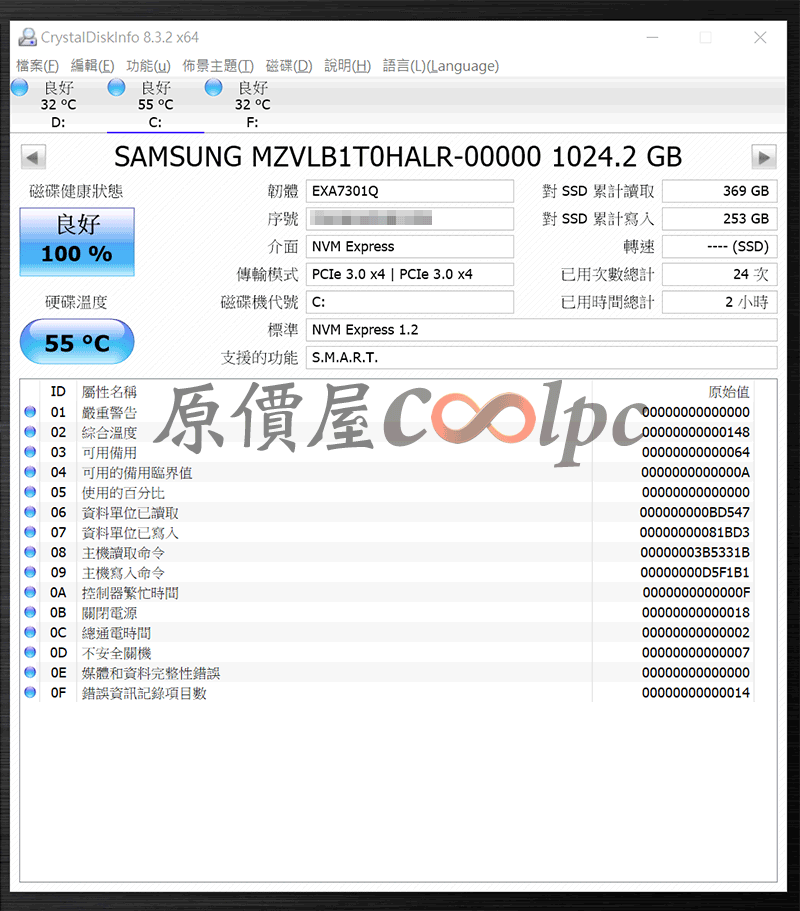This screenshot has height=911, width=800.
Task: Click the 良好 100 % health status button
Action: coord(77,242)
